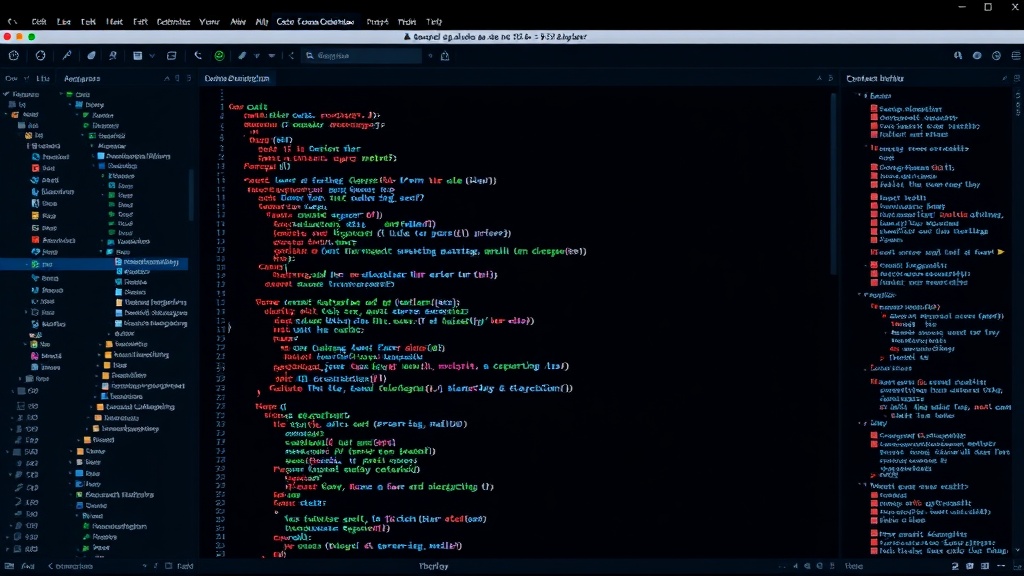The image size is (1024, 576).
Task: Click the back arrow at the menu bar's left end
Action: tap(12, 22)
